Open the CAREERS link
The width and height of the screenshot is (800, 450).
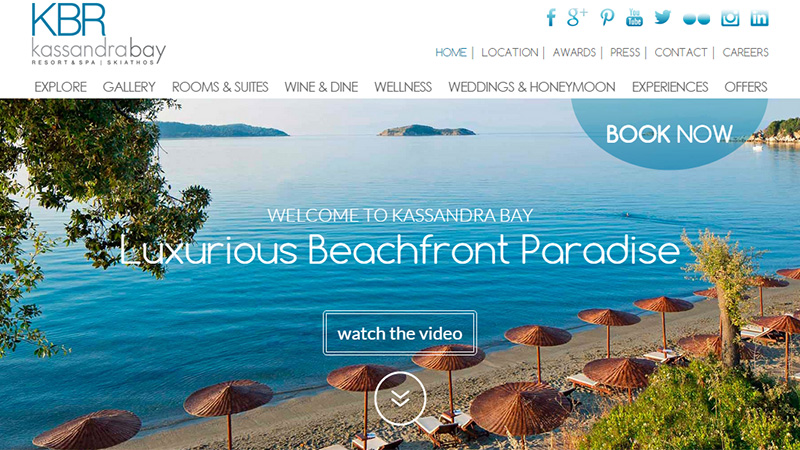745,53
